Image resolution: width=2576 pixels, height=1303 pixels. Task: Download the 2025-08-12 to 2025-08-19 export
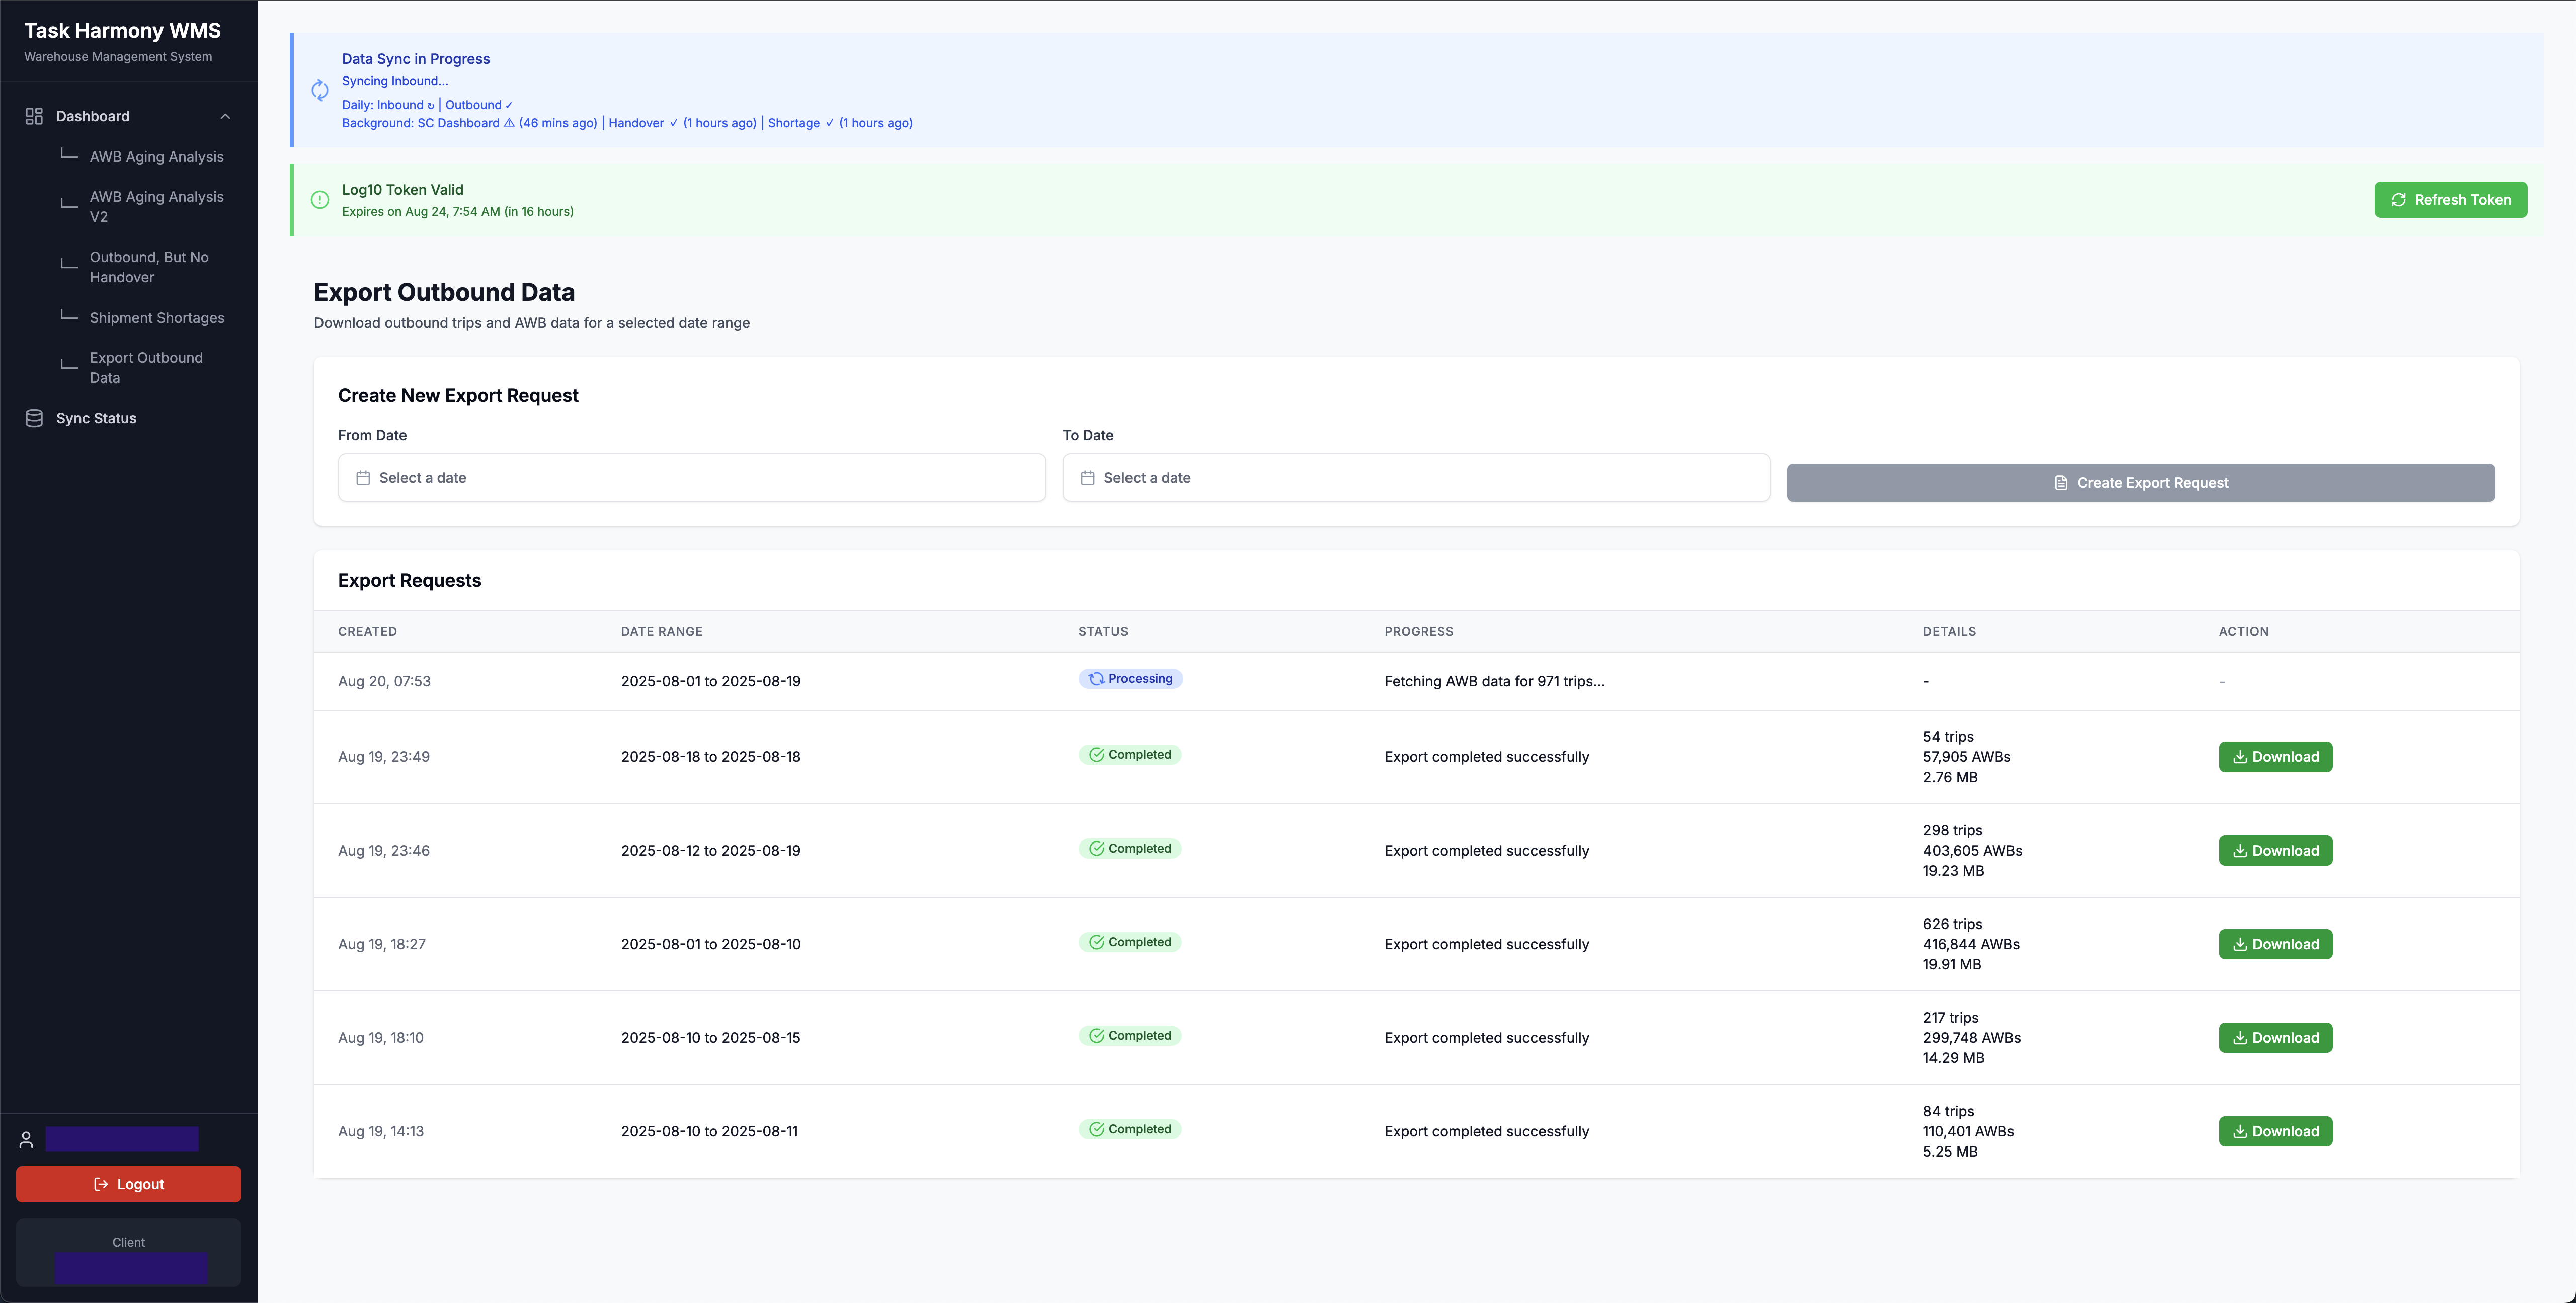click(2275, 850)
